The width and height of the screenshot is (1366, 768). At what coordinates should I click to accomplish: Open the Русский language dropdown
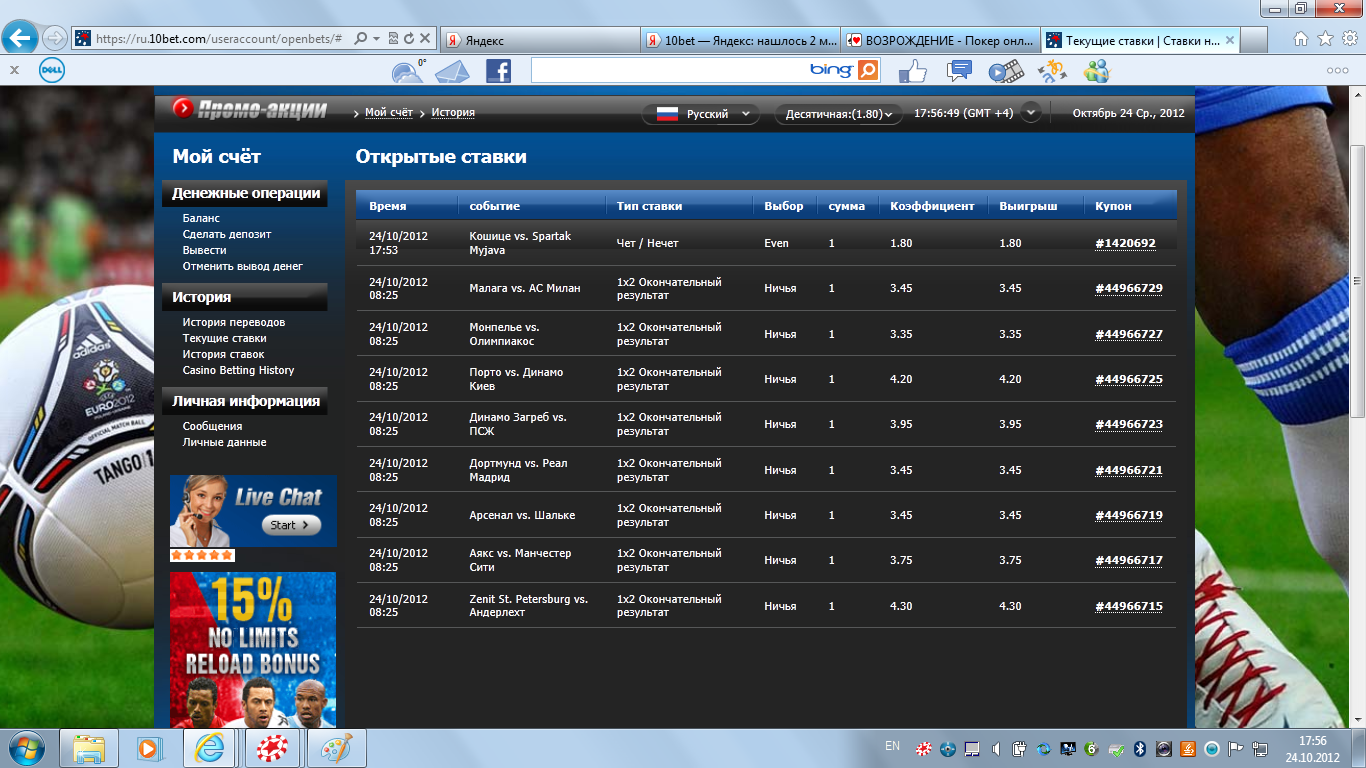(701, 114)
